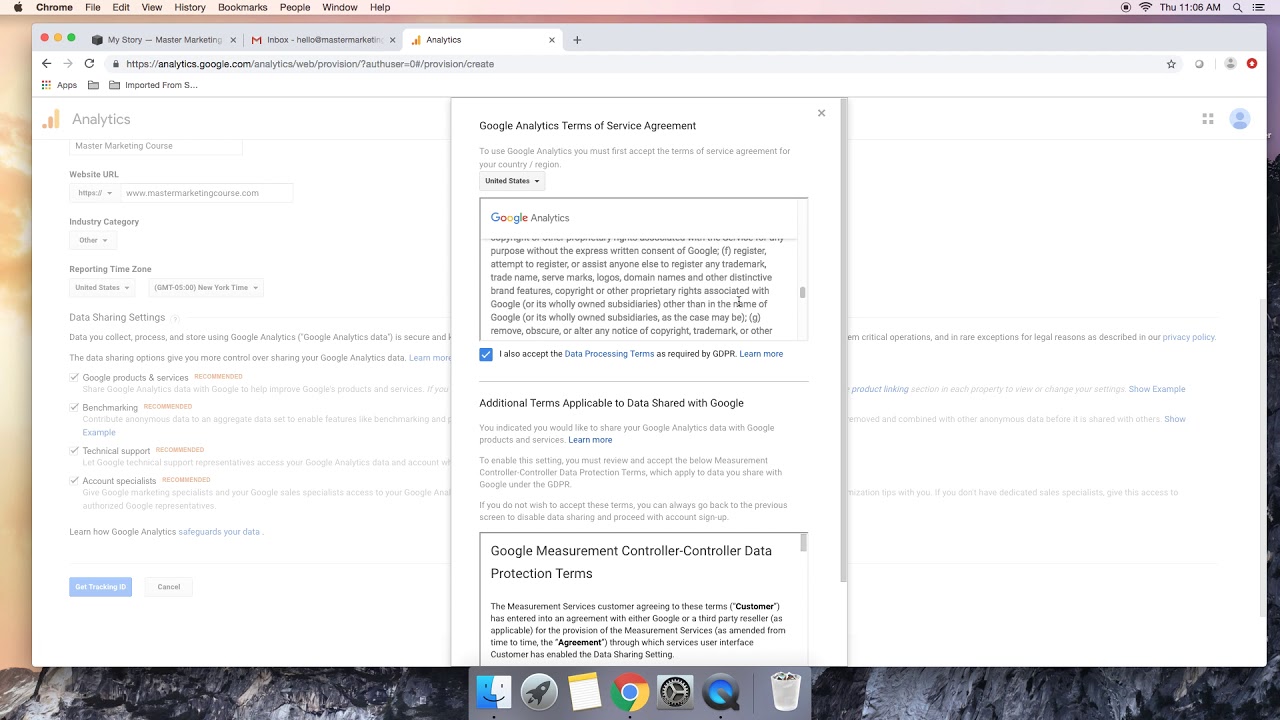Open the Bookmarks menu
Screen dimensions: 1280x720
243,7
